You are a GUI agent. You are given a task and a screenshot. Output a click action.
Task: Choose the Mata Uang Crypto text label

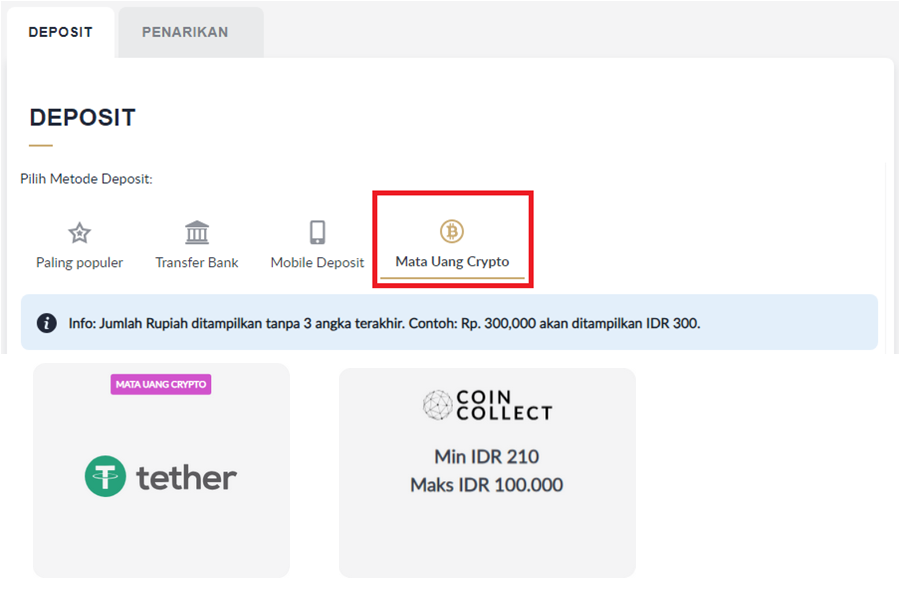(x=452, y=261)
